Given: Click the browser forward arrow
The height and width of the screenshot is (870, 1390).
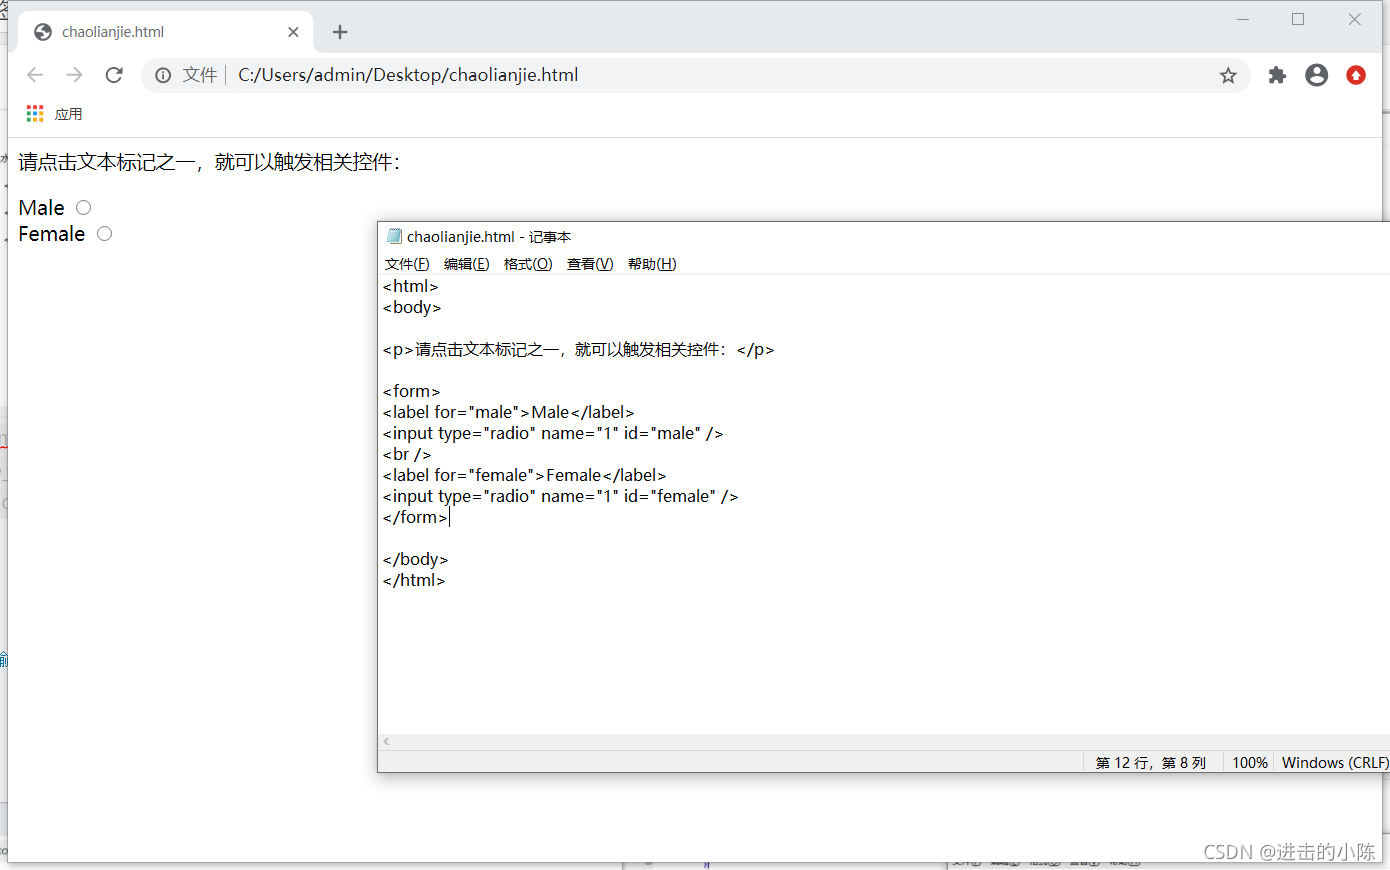Looking at the screenshot, I should [74, 75].
